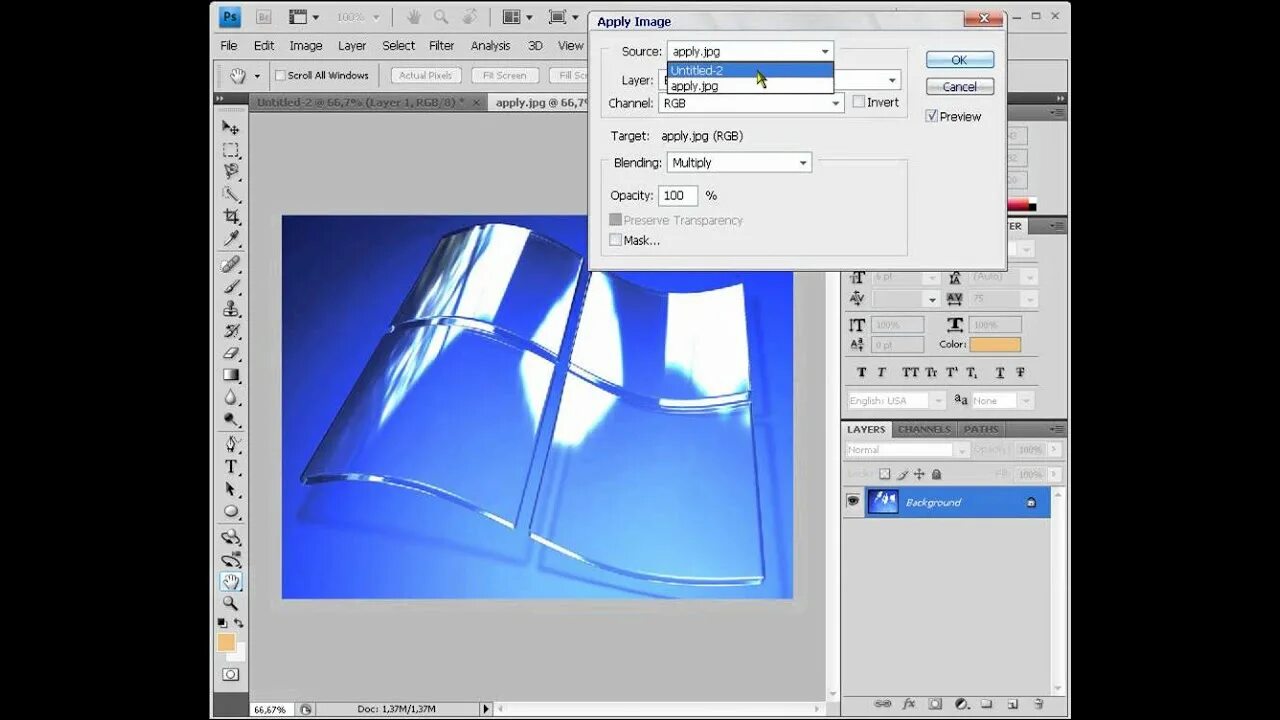Select the Healing Brush tool
Image resolution: width=1280 pixels, height=720 pixels.
point(231,264)
